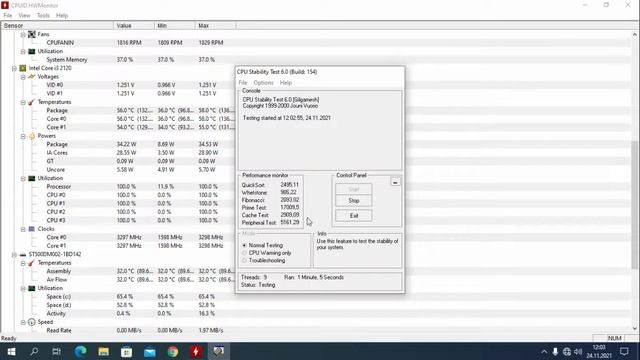This screenshot has height=360, width=640.
Task: Open File menu in CPU Stability Test
Action: click(x=243, y=82)
